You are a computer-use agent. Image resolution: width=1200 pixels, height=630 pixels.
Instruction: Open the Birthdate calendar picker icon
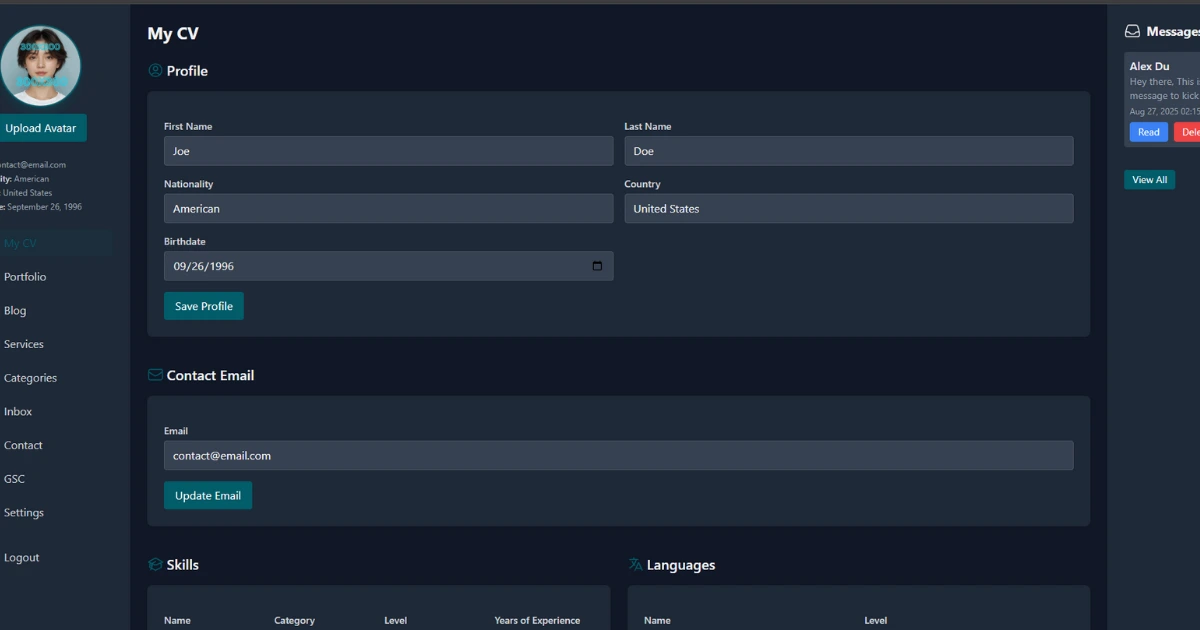click(597, 266)
